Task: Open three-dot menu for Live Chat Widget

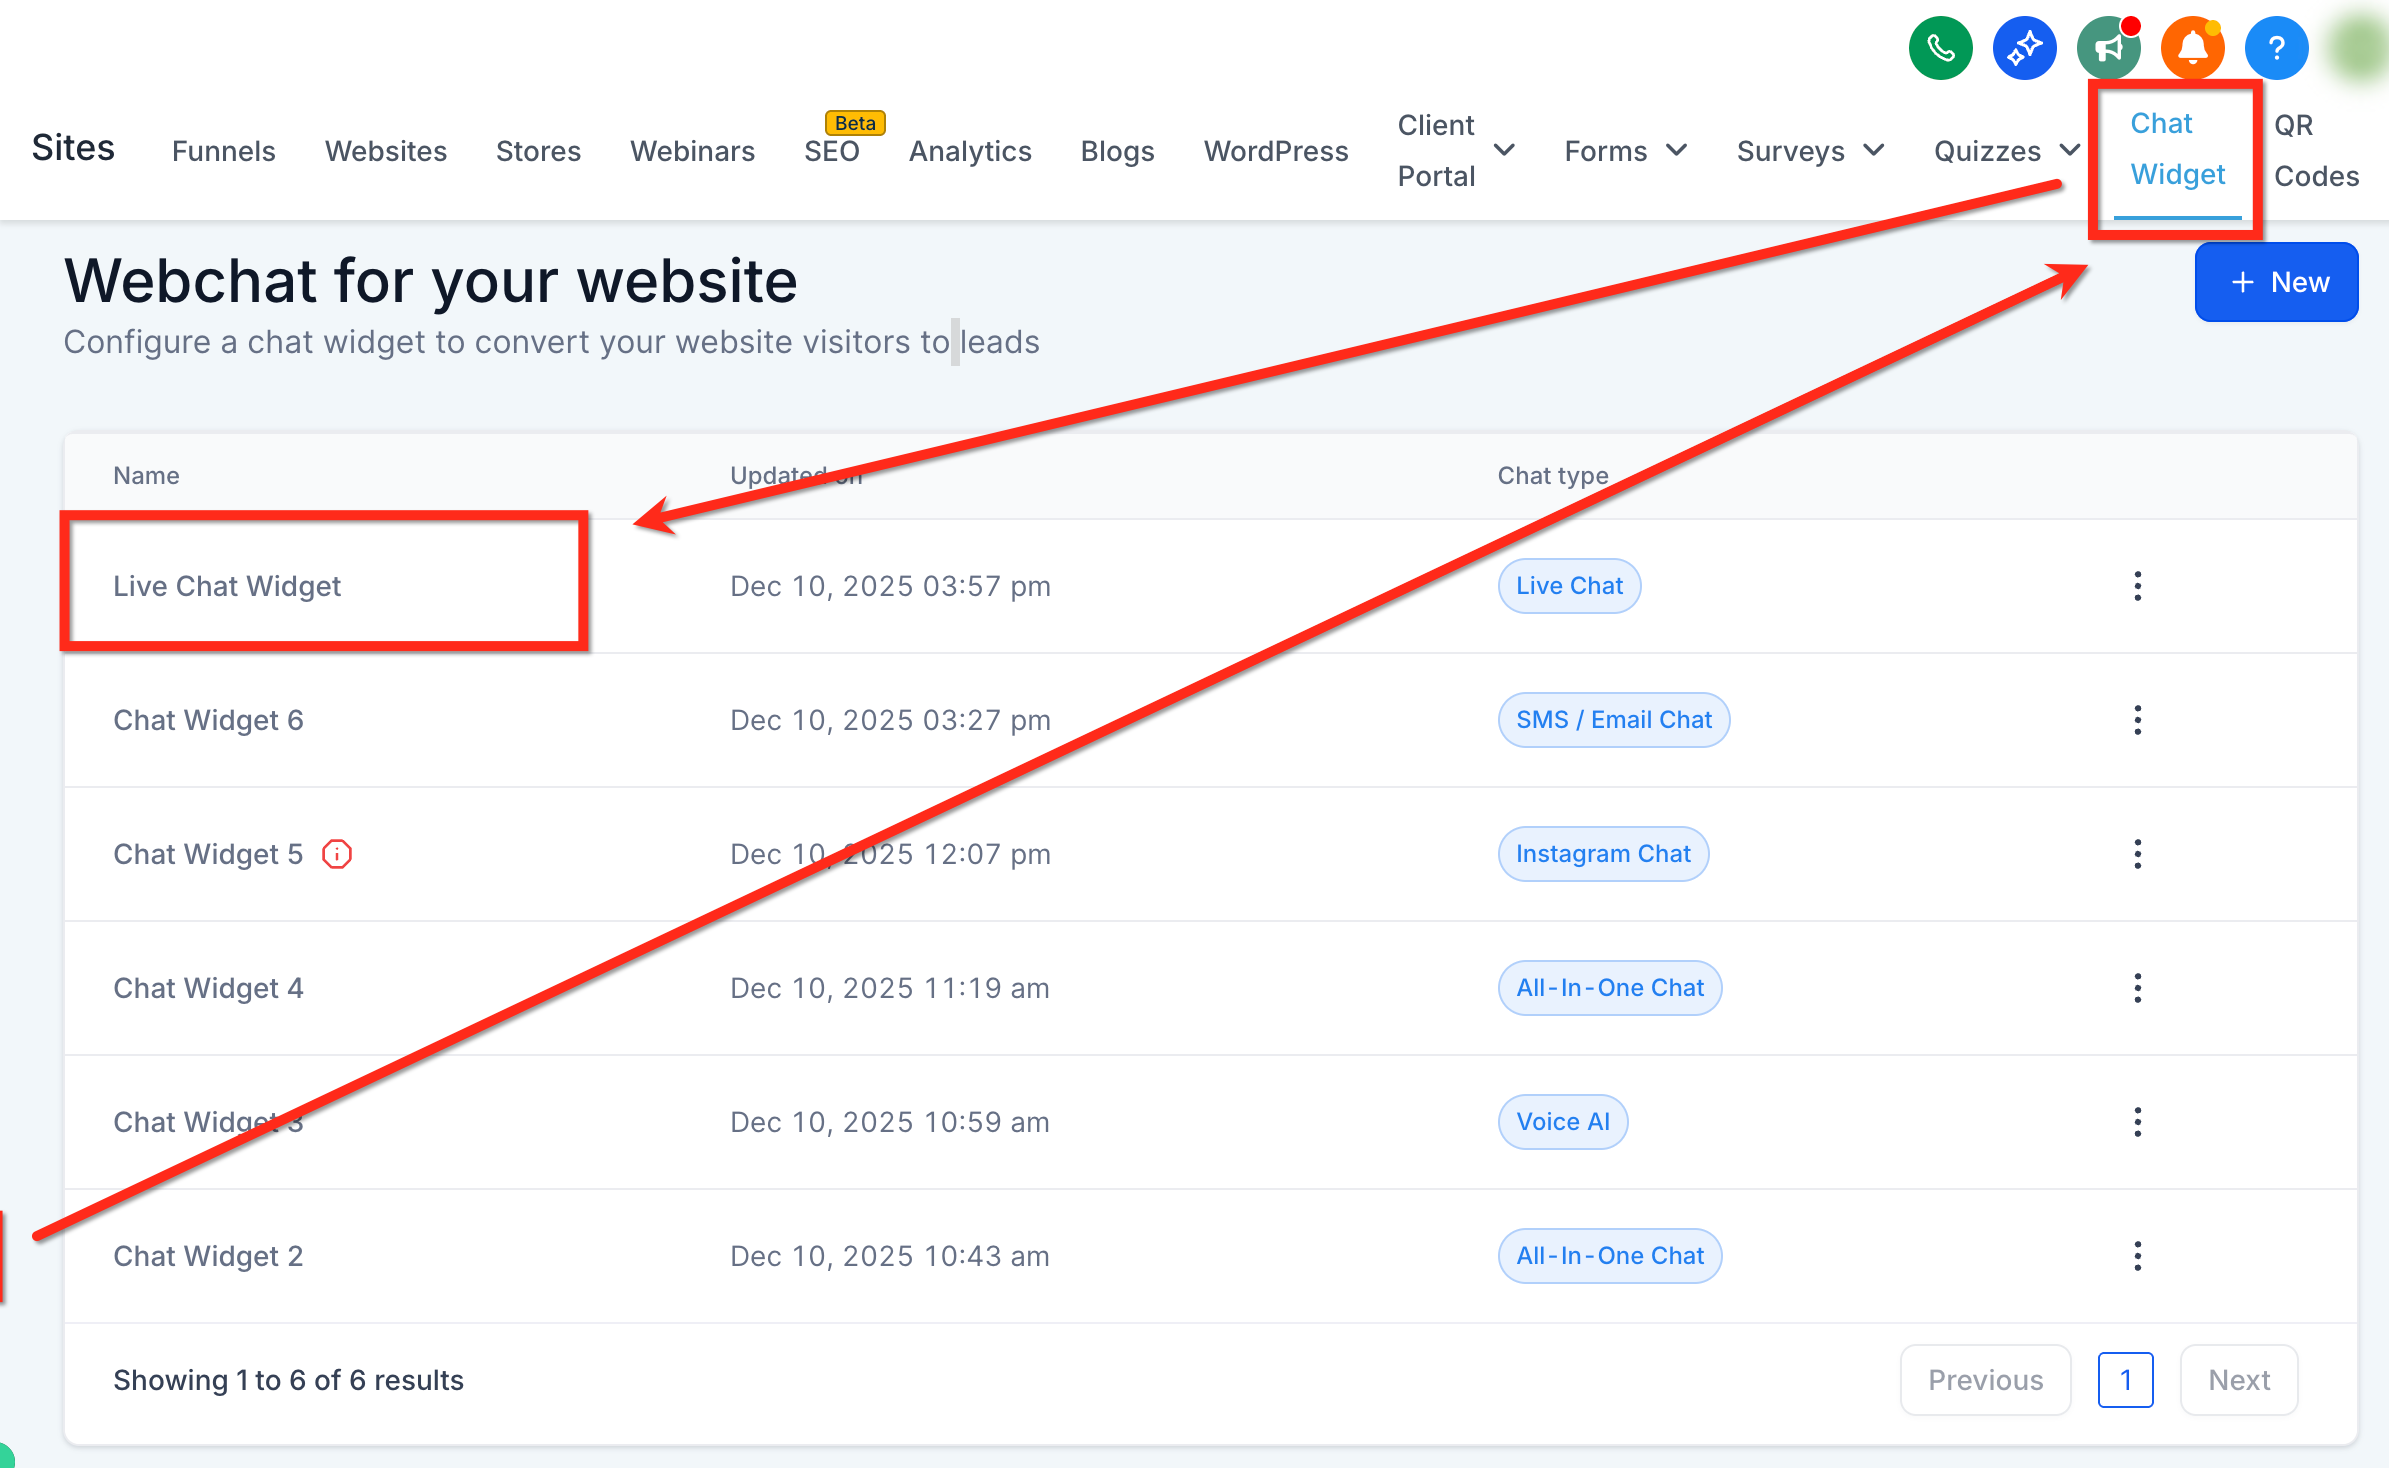Action: pos(2137,586)
